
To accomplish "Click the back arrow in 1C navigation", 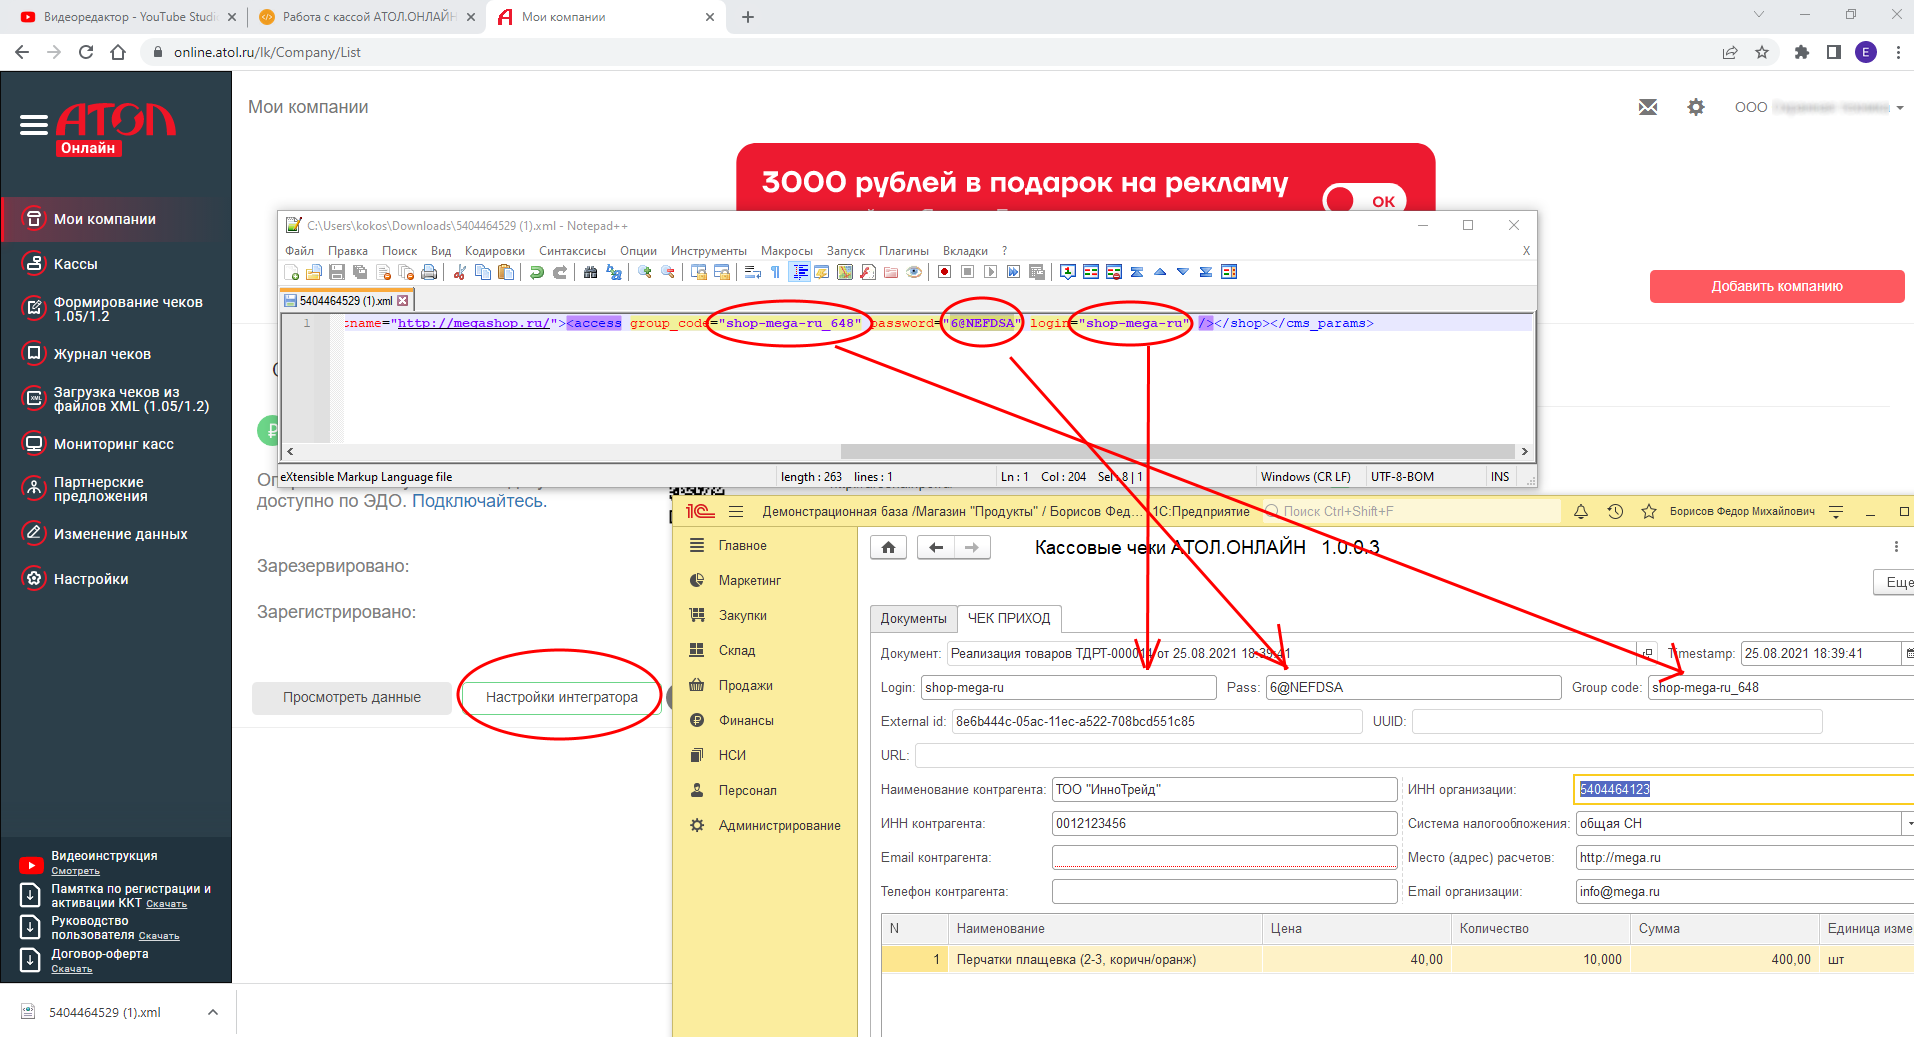I will (935, 547).
